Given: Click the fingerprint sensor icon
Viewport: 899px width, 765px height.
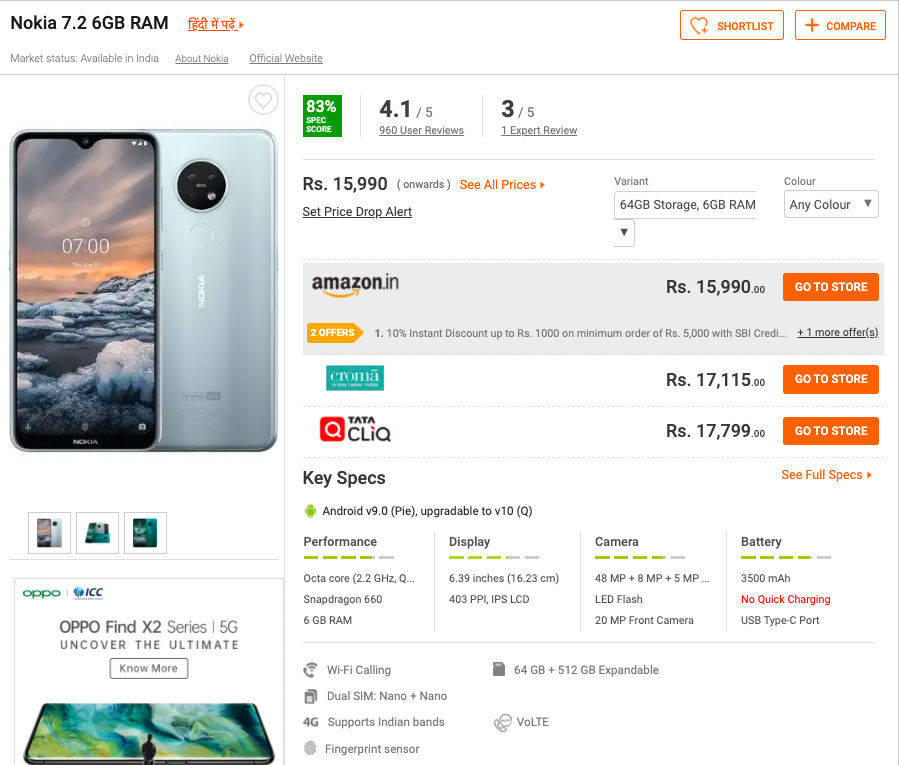Looking at the screenshot, I should click(310, 749).
